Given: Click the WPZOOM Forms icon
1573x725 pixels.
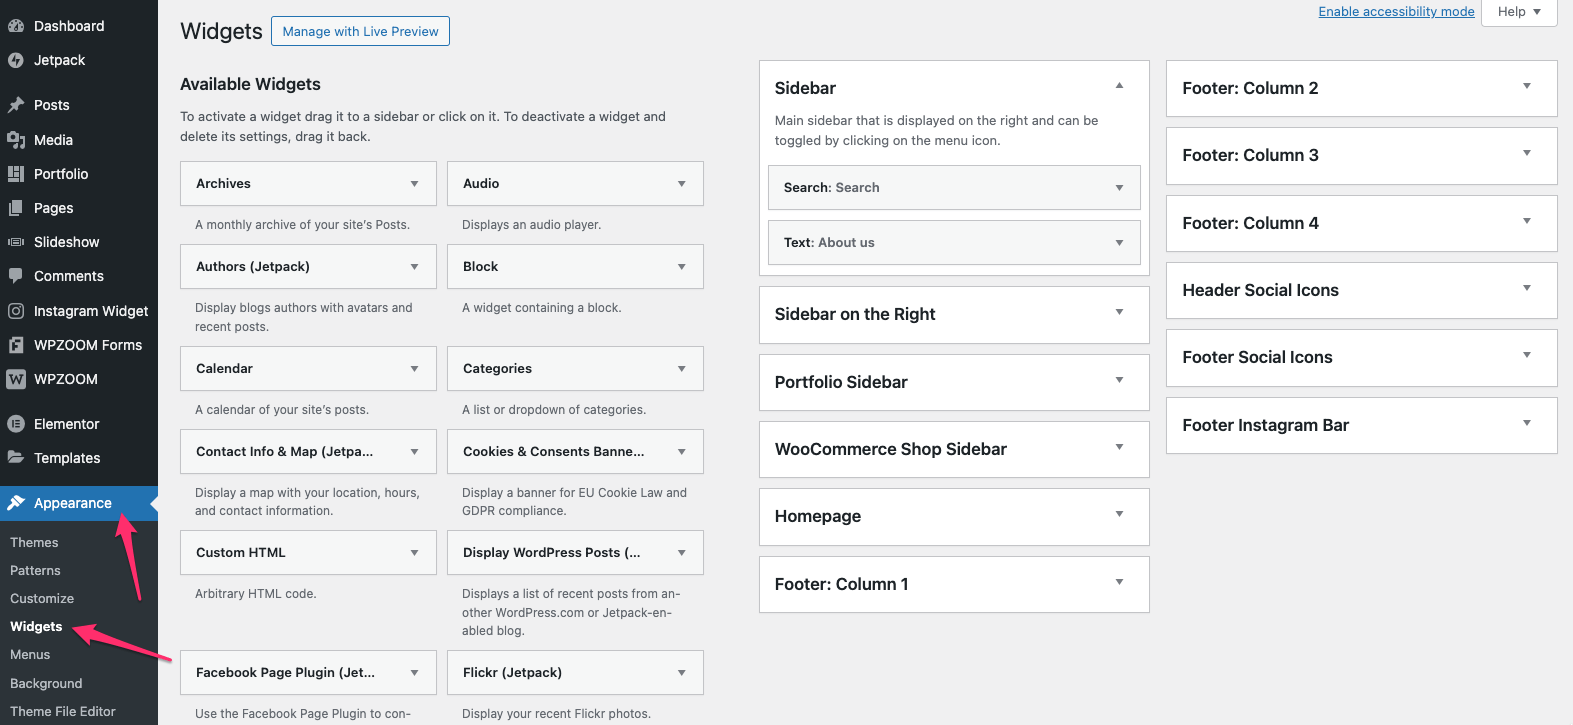Looking at the screenshot, I should click(x=16, y=345).
